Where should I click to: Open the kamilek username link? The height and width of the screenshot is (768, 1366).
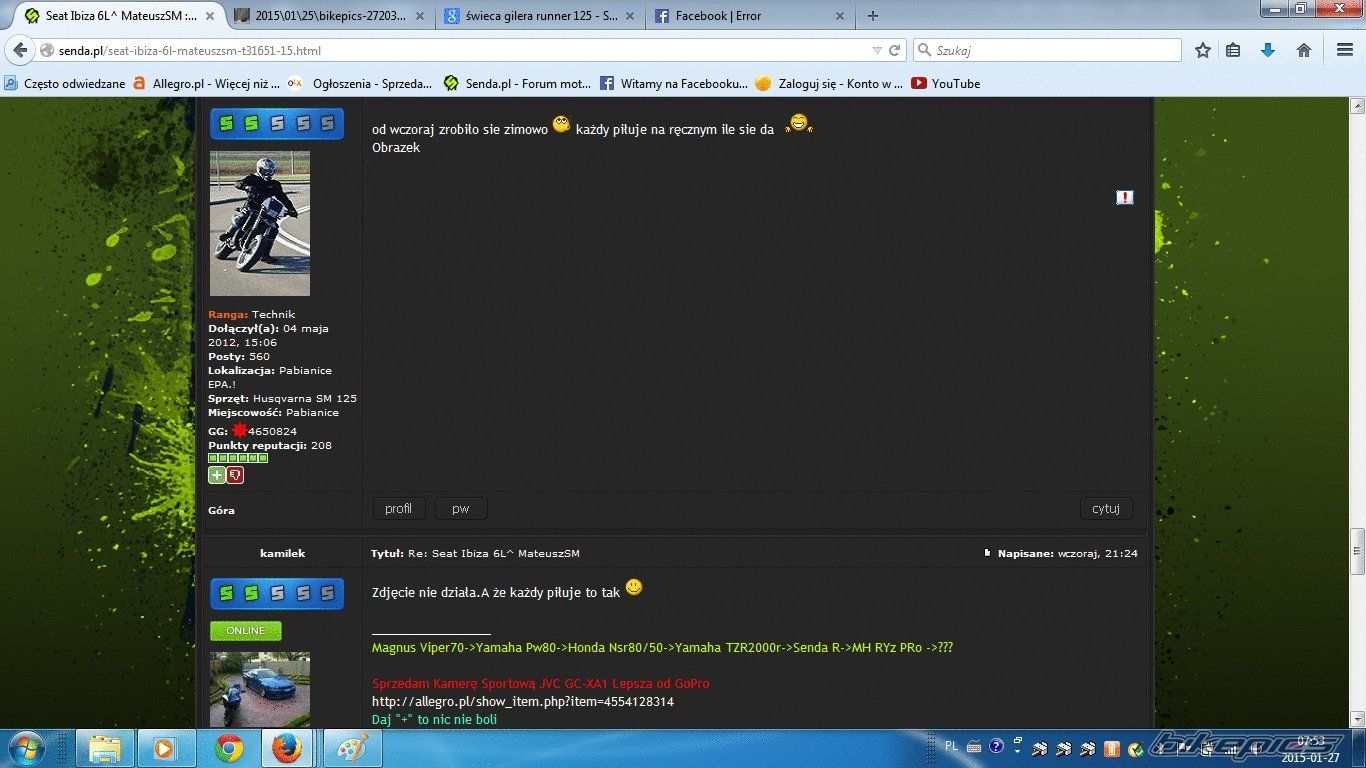(x=283, y=553)
